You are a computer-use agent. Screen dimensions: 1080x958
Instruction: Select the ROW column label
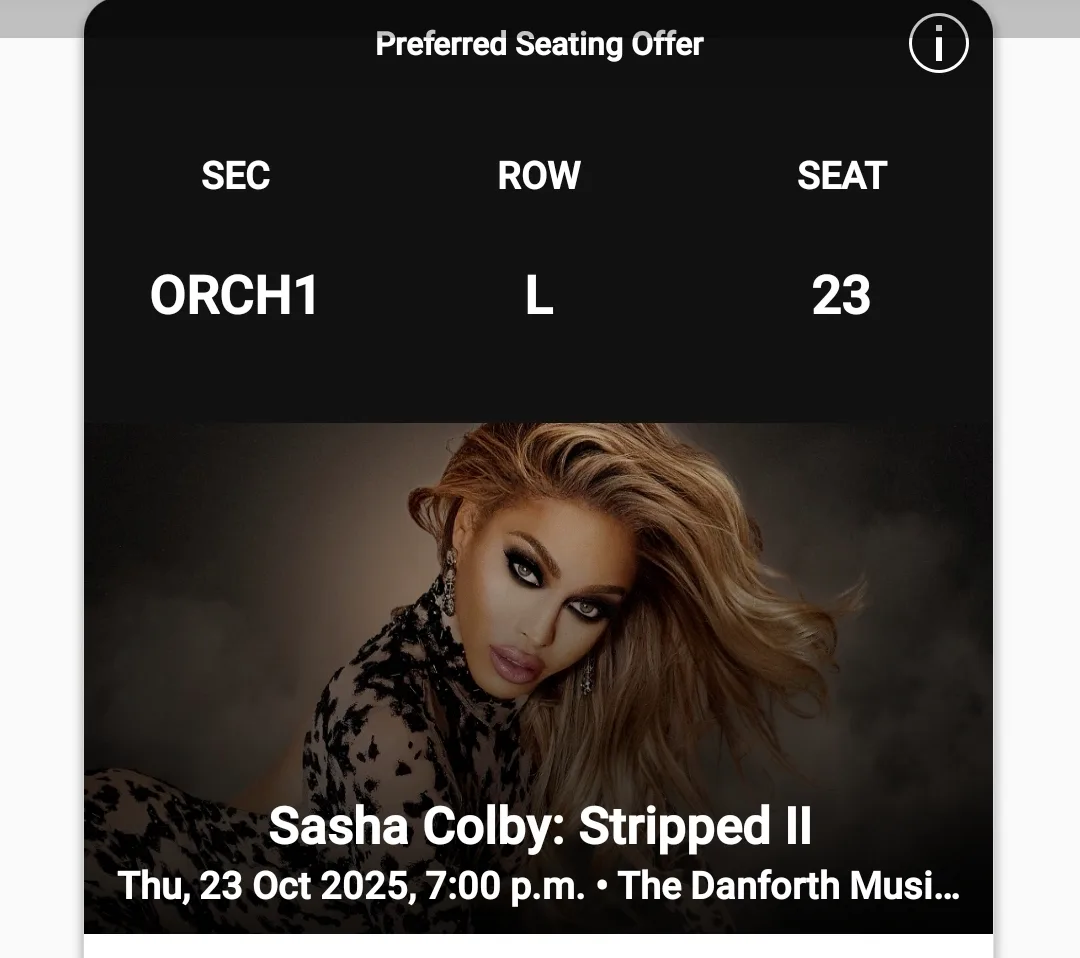click(x=539, y=176)
